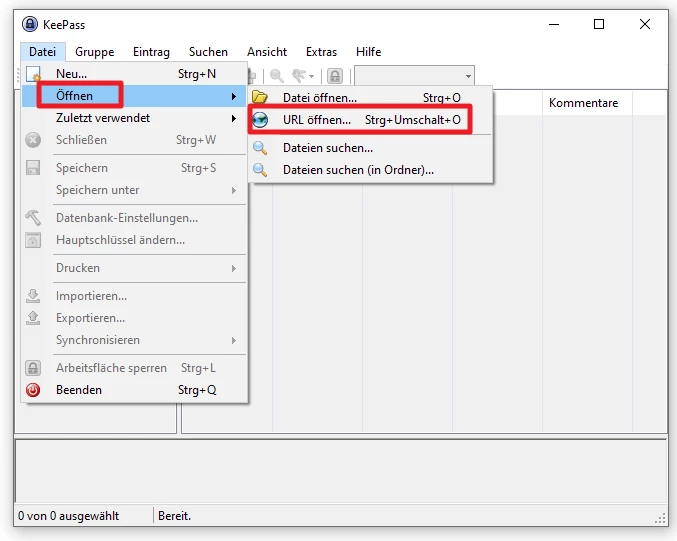Open the Eintrag menu
The width and height of the screenshot is (677, 541).
151,52
